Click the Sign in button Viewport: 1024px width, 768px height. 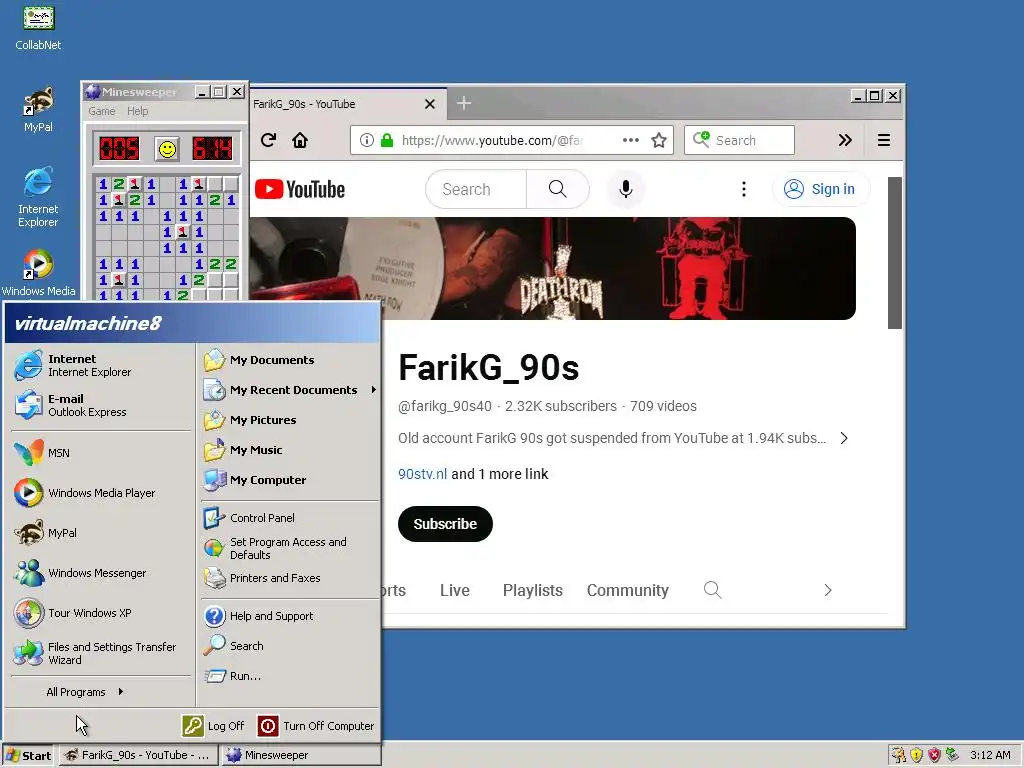pyautogui.click(x=820, y=189)
